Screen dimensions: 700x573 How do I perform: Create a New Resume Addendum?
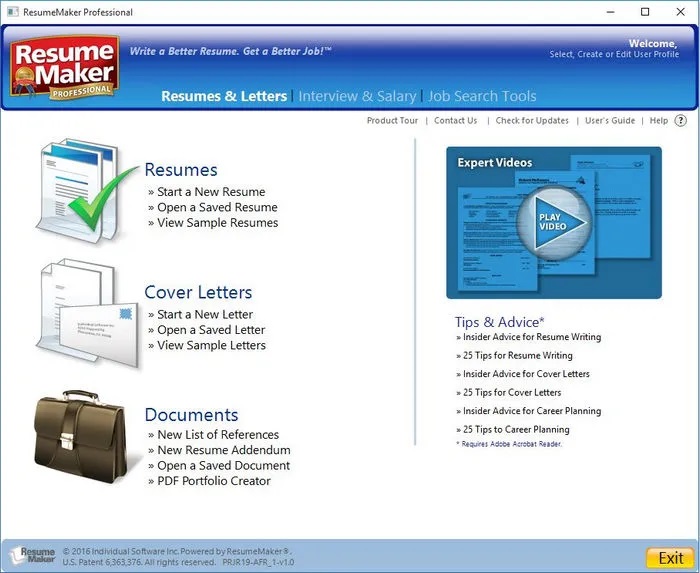click(x=224, y=450)
